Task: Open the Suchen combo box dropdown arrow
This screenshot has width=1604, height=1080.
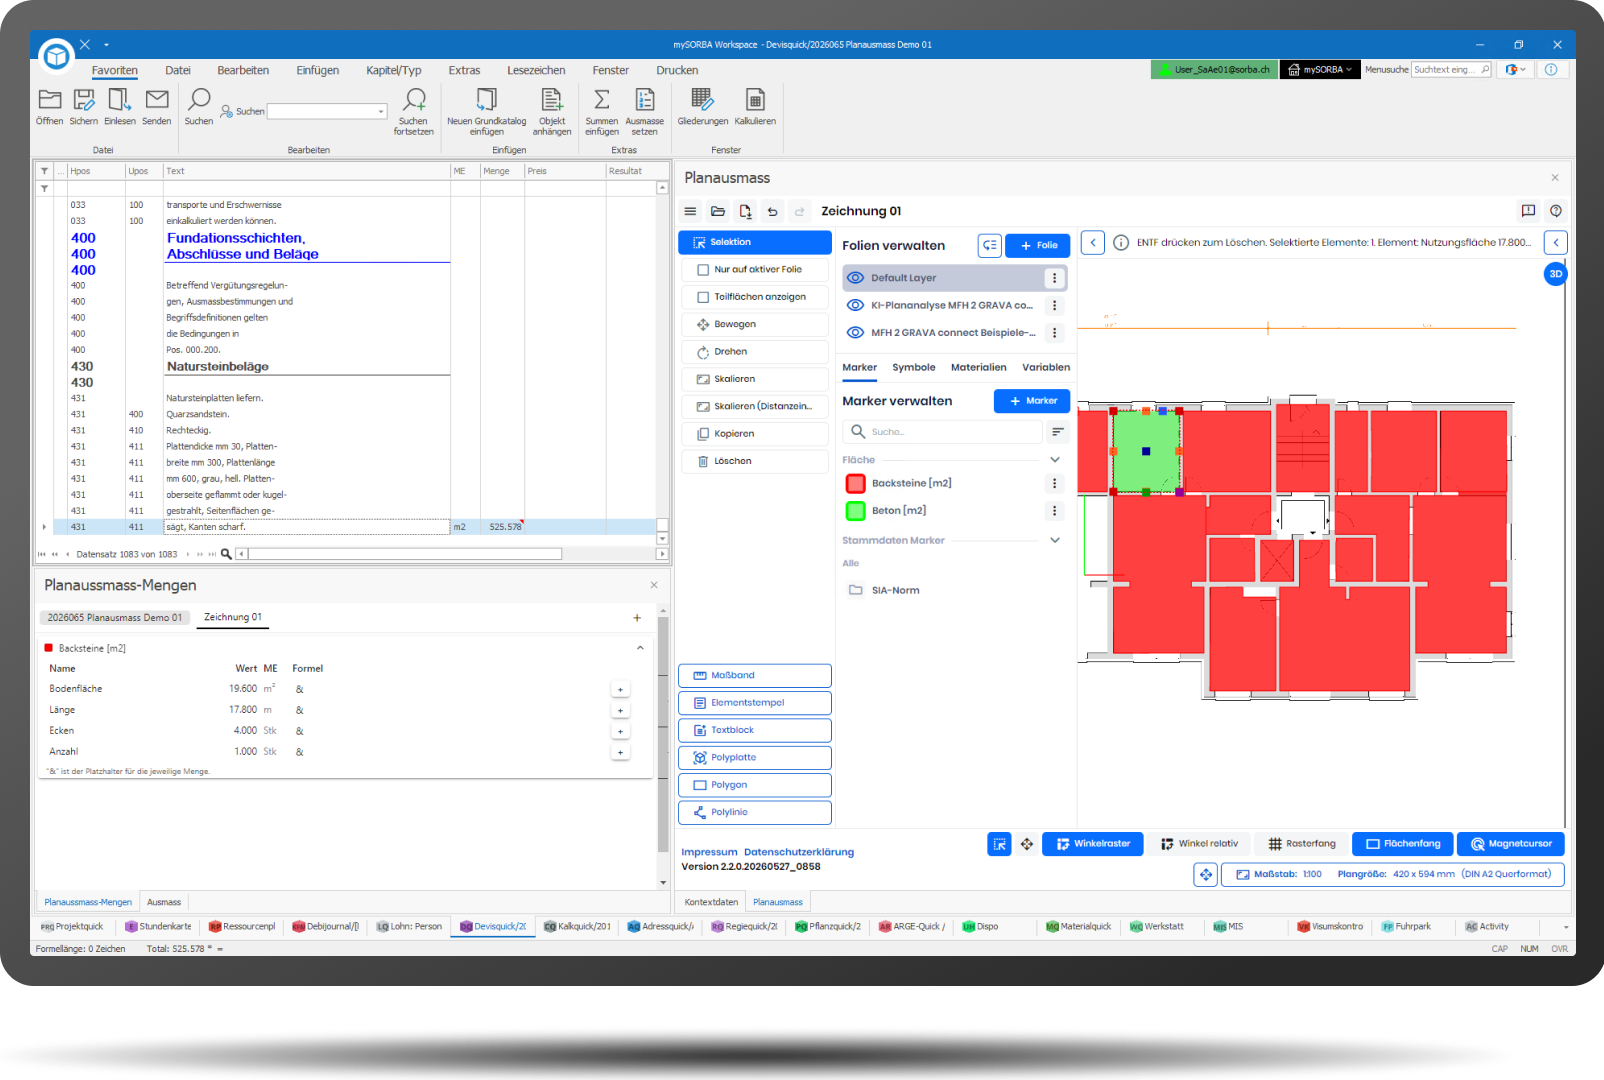Action: (x=381, y=112)
